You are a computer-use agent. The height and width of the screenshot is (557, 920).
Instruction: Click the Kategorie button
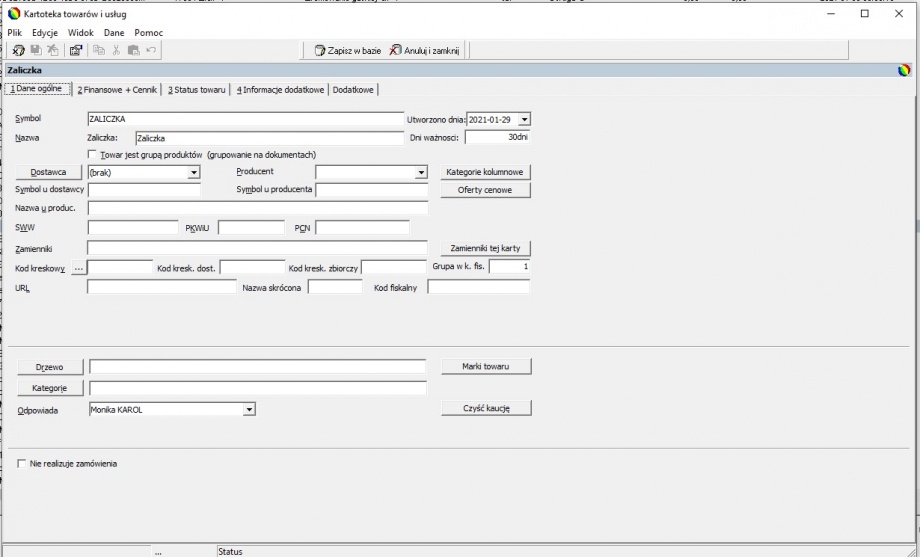coord(50,388)
